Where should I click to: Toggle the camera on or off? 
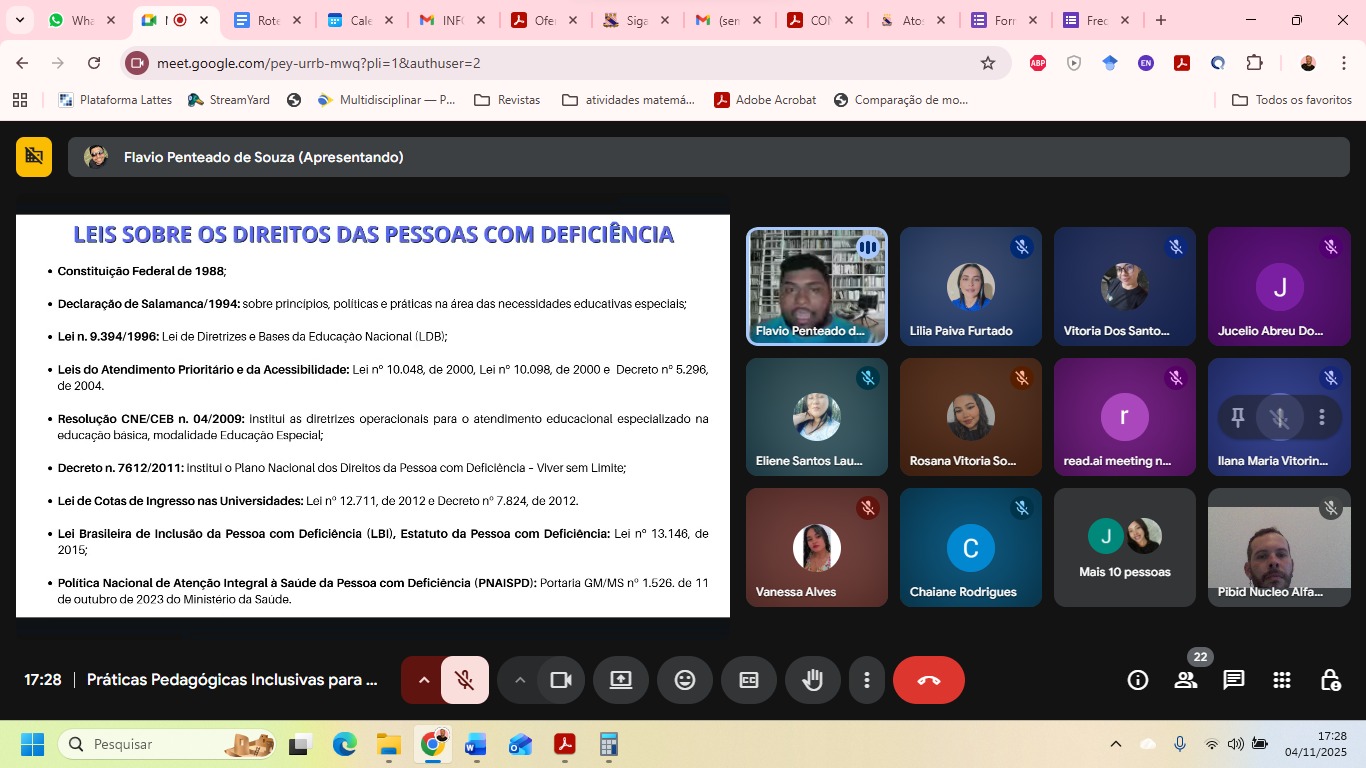click(561, 680)
